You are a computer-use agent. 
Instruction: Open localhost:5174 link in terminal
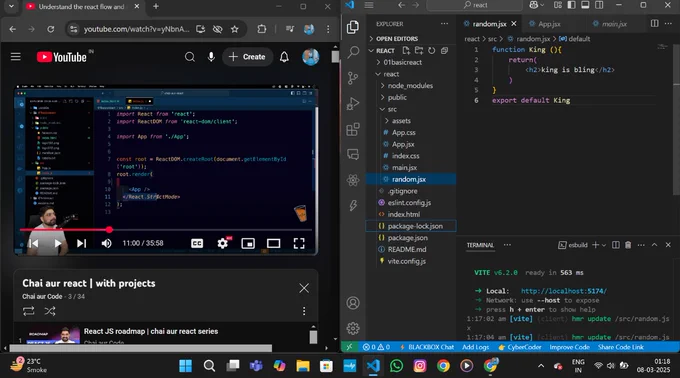(x=564, y=291)
